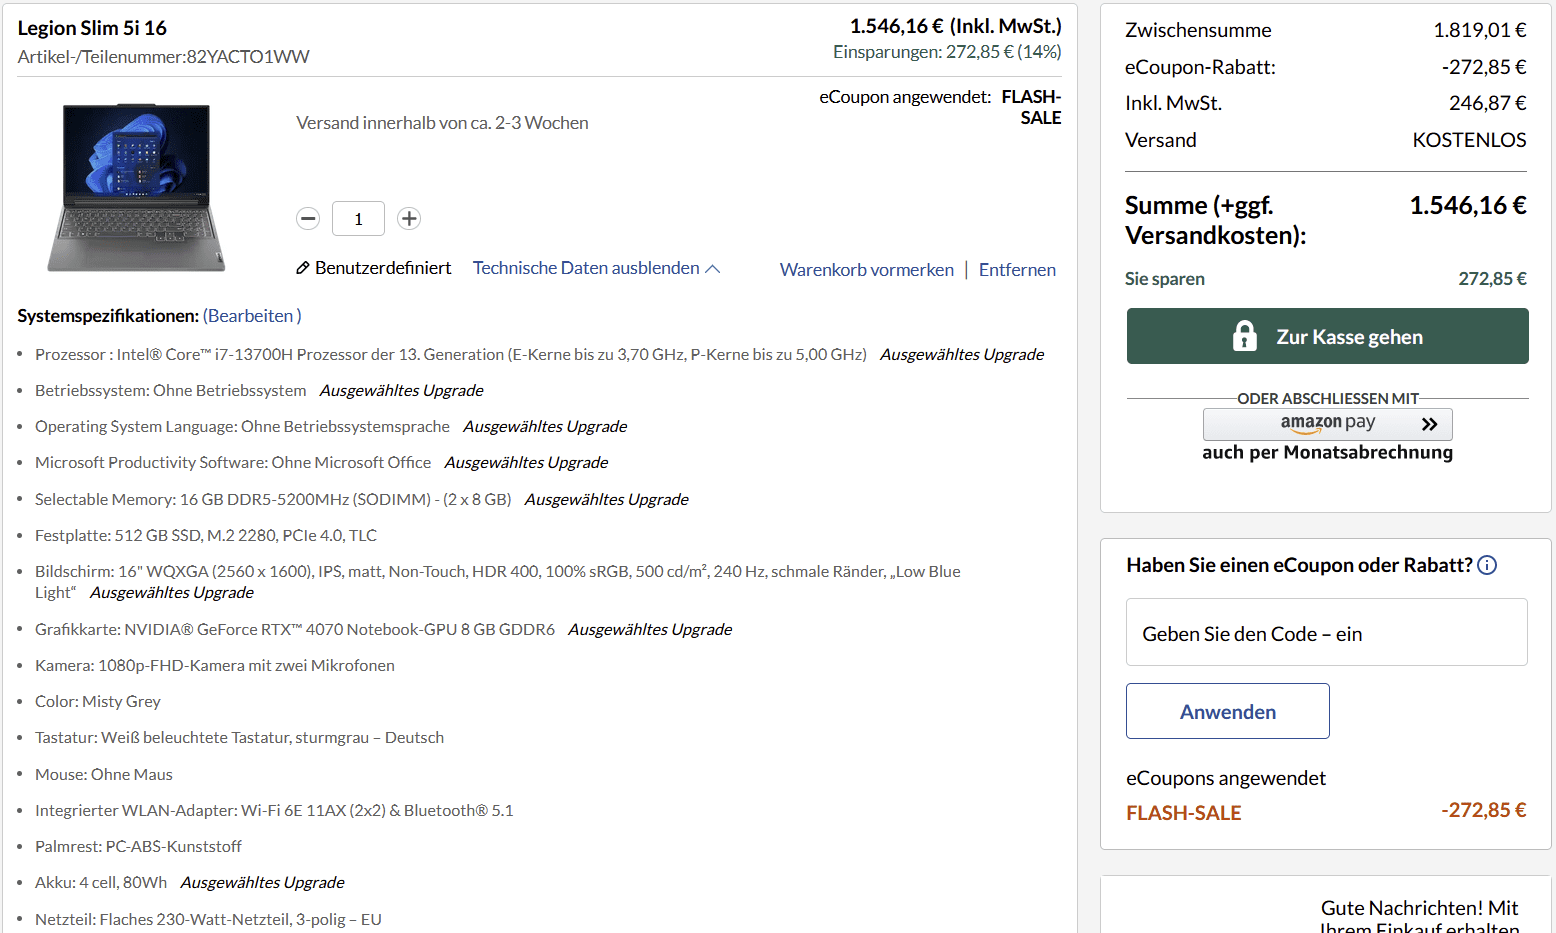The image size is (1556, 933).
Task: Click the Summe total 1.546,16 € in summary
Action: click(1467, 206)
